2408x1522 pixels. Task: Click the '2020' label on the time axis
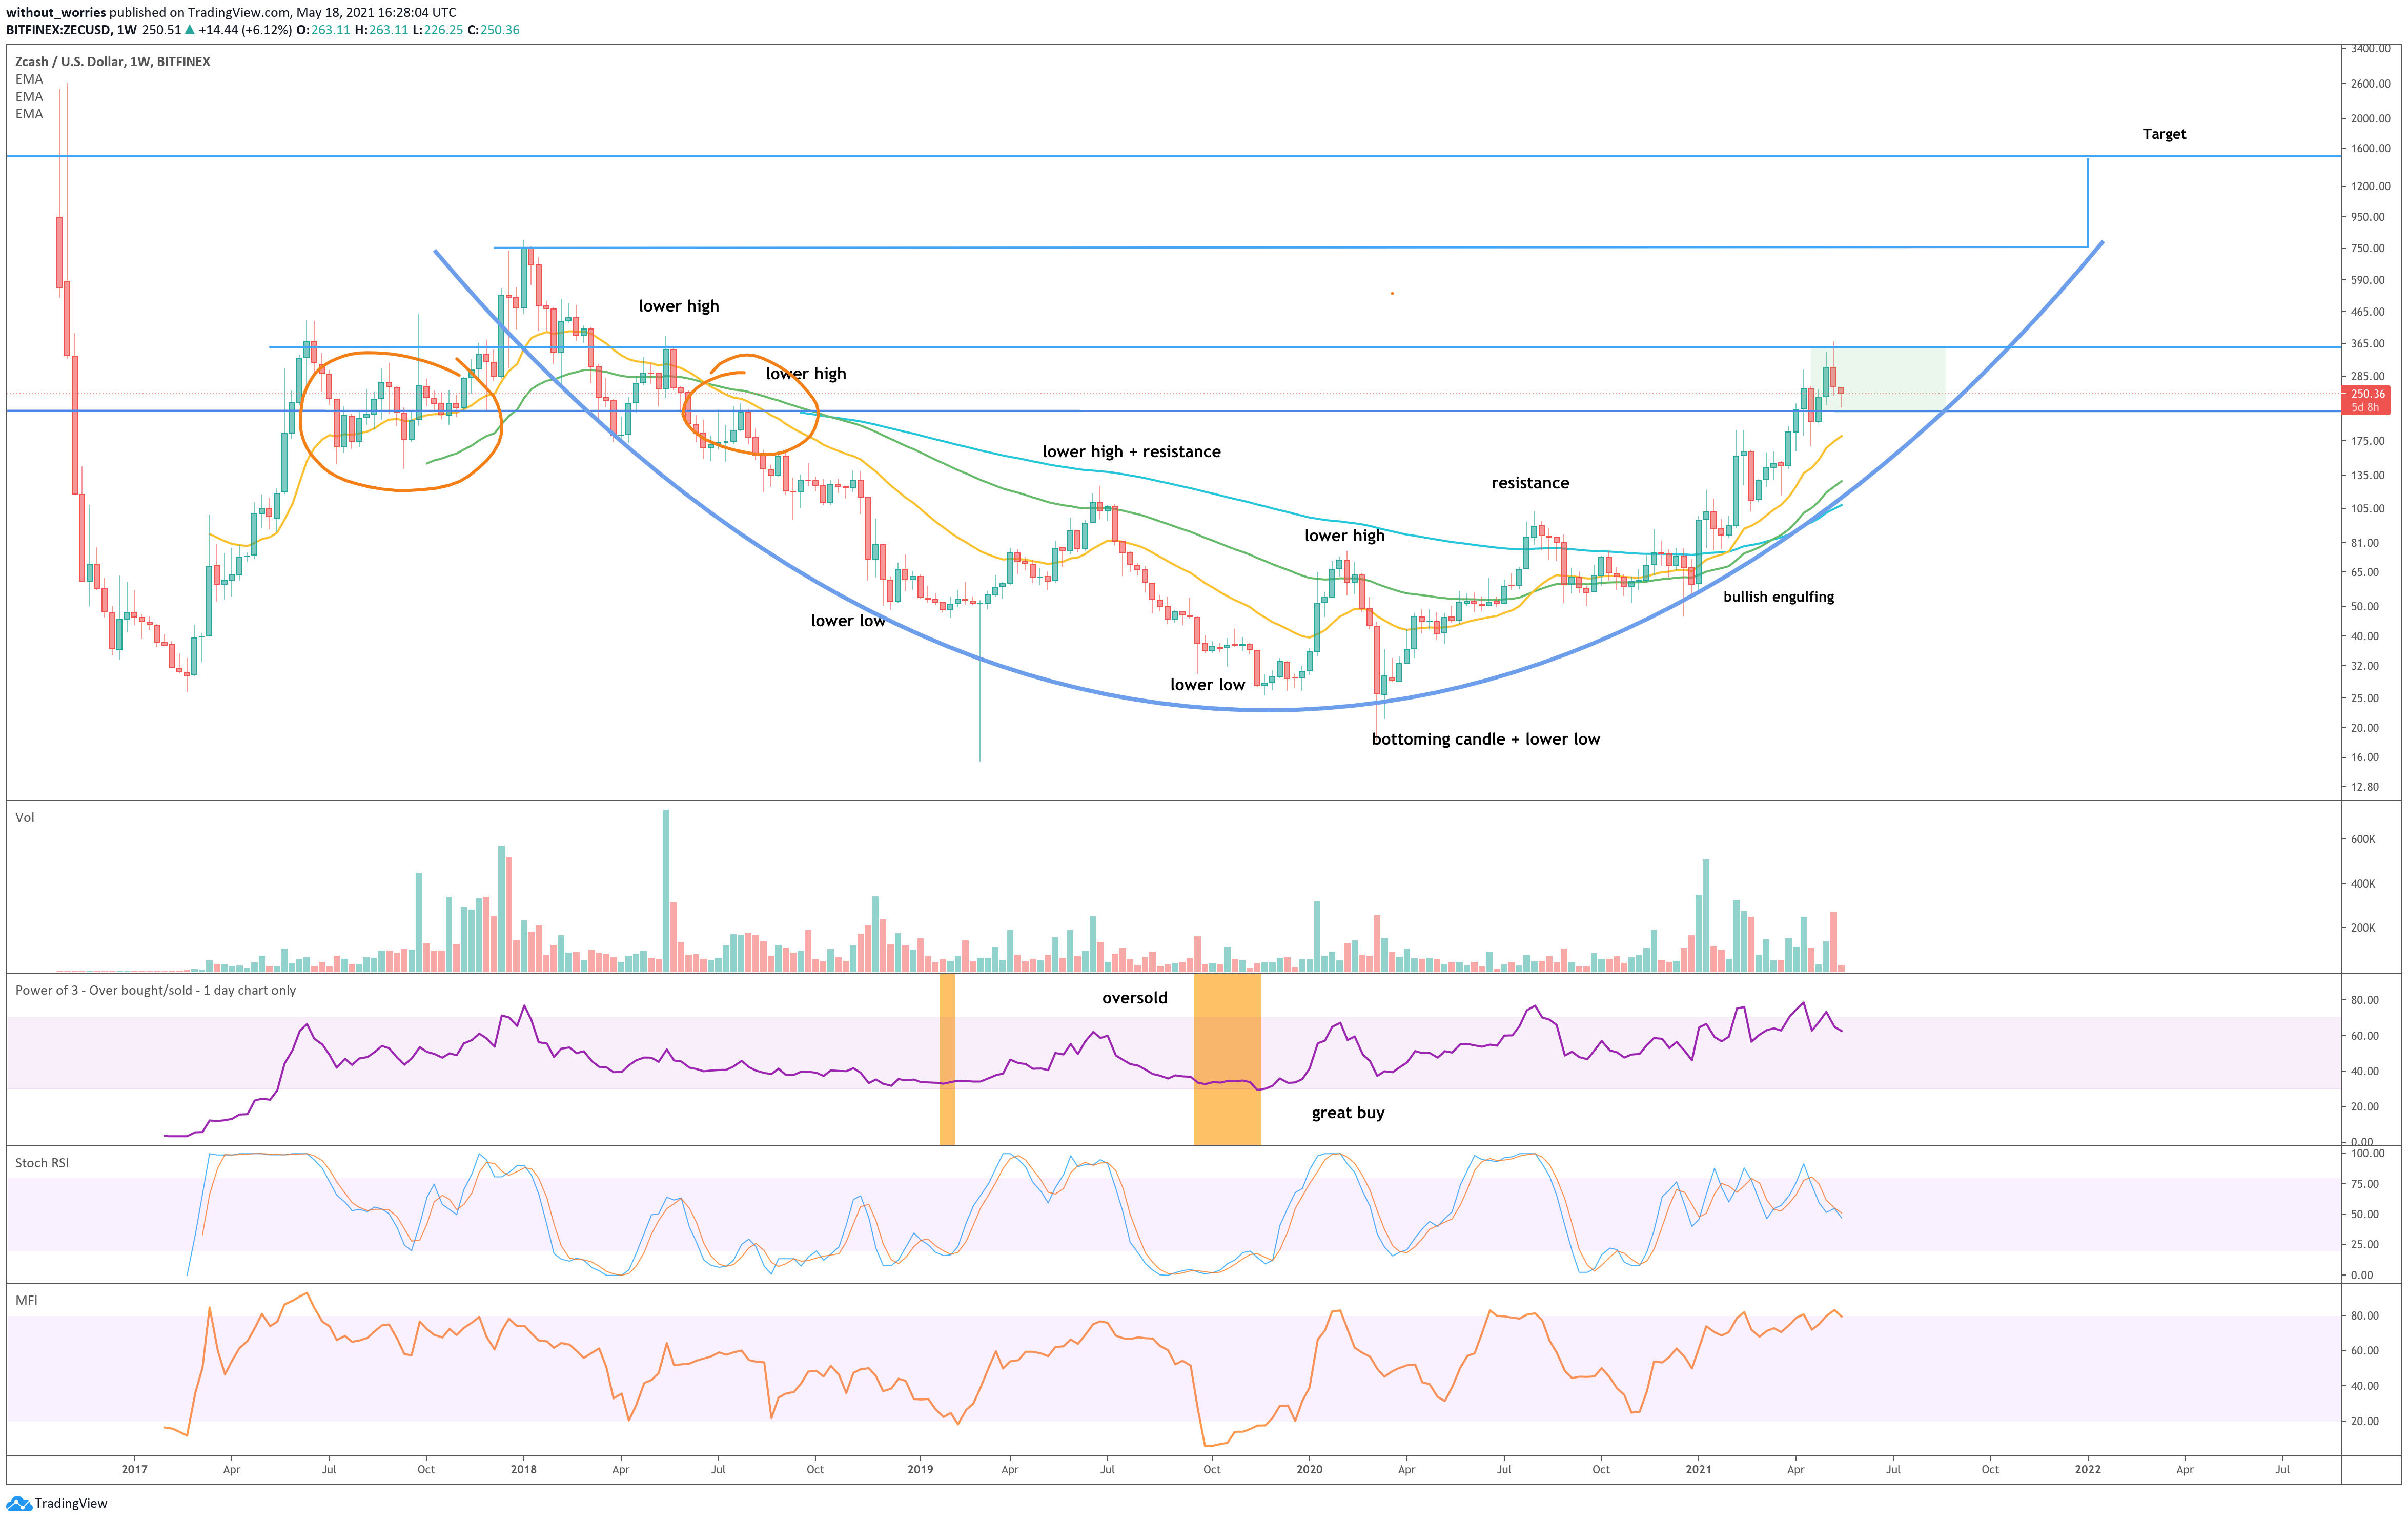point(1309,1470)
